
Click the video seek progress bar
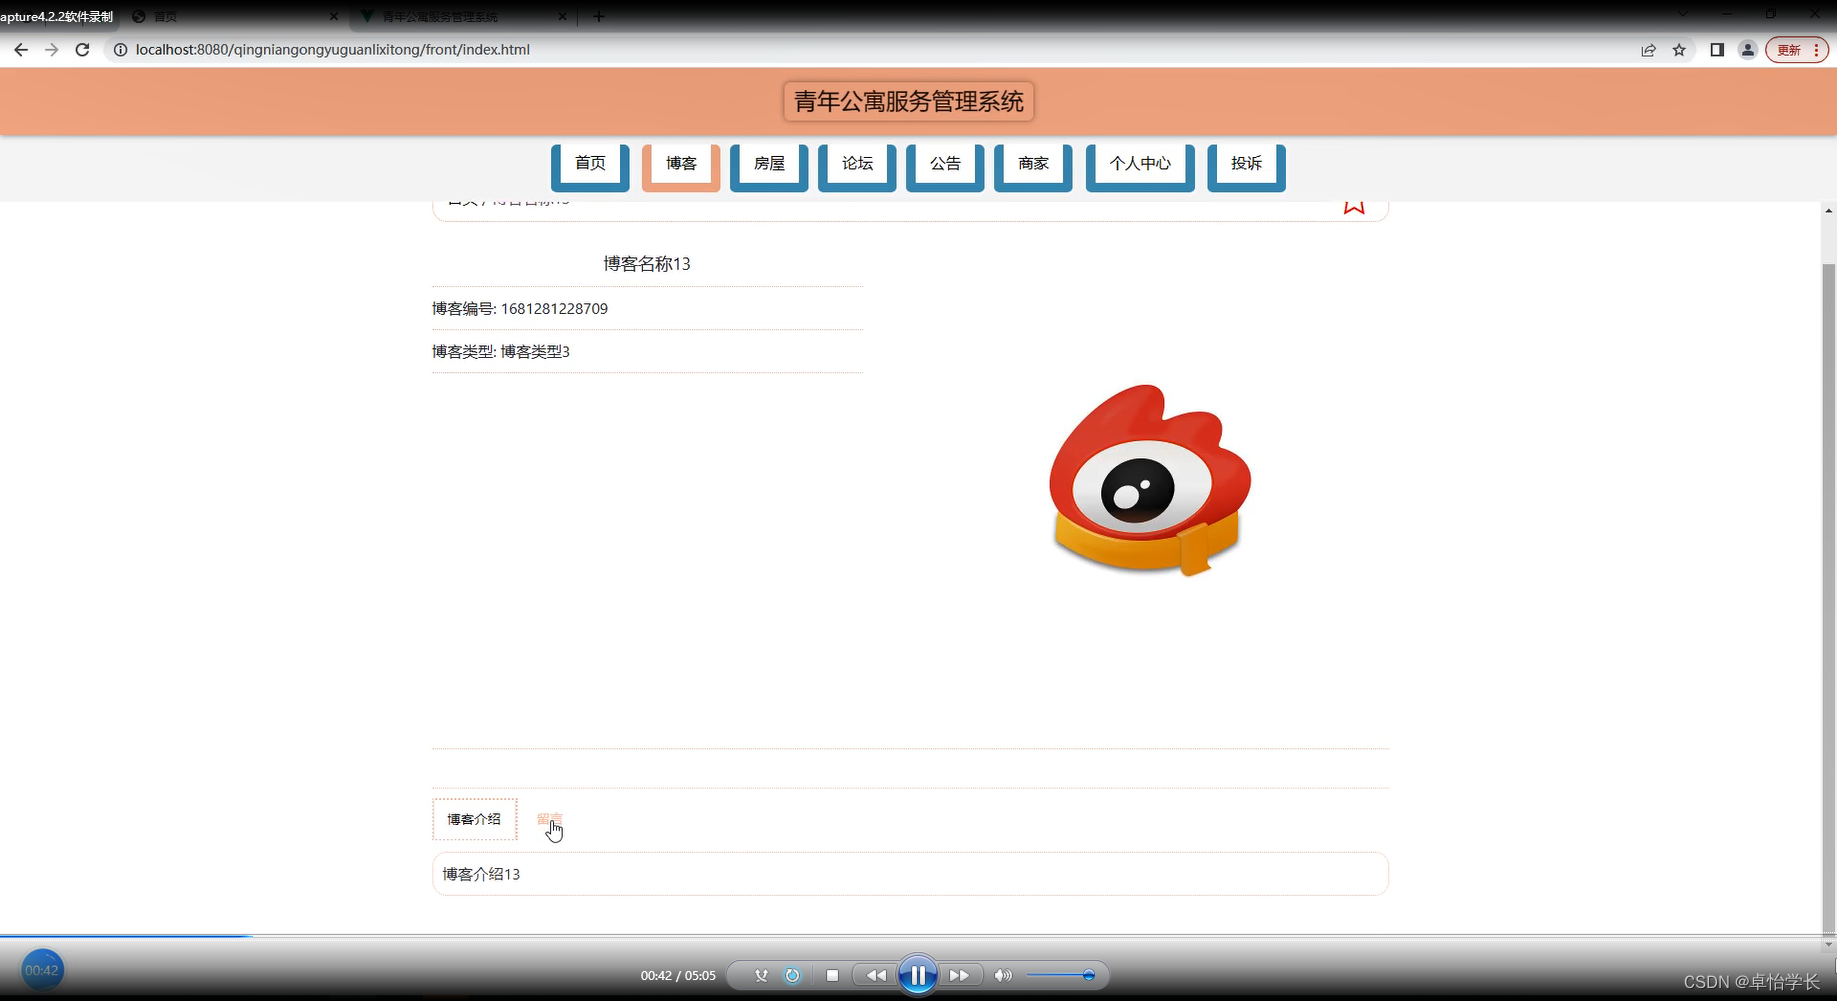[x=918, y=936]
